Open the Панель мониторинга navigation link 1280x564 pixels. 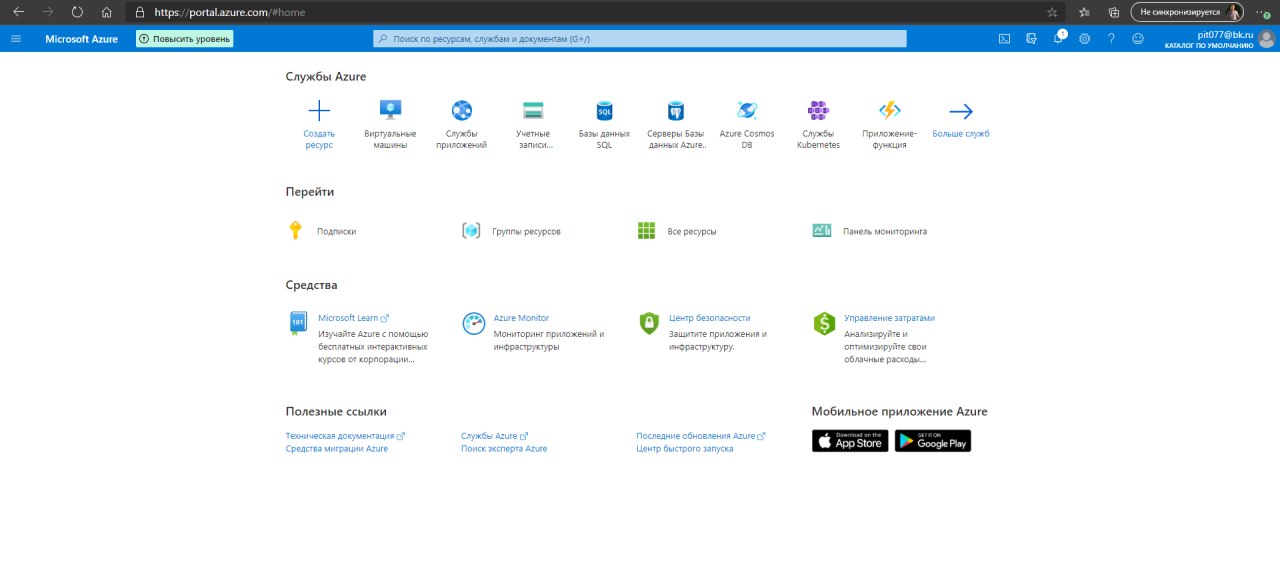click(885, 231)
